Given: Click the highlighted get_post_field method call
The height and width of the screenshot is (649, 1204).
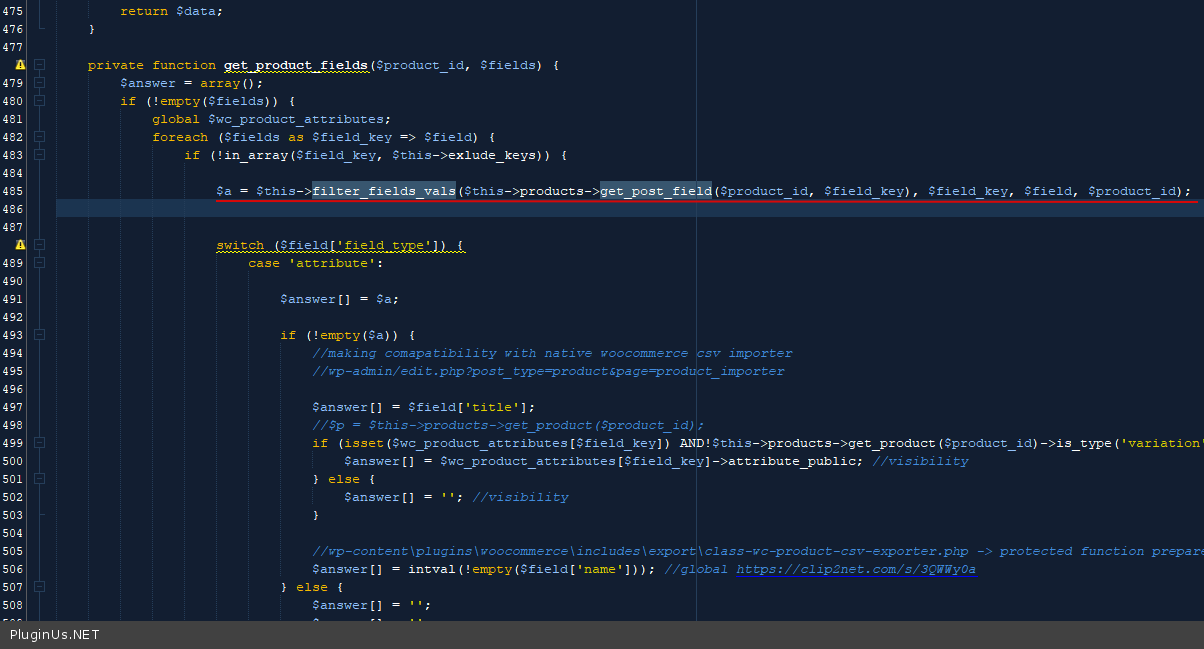Looking at the screenshot, I should (655, 191).
